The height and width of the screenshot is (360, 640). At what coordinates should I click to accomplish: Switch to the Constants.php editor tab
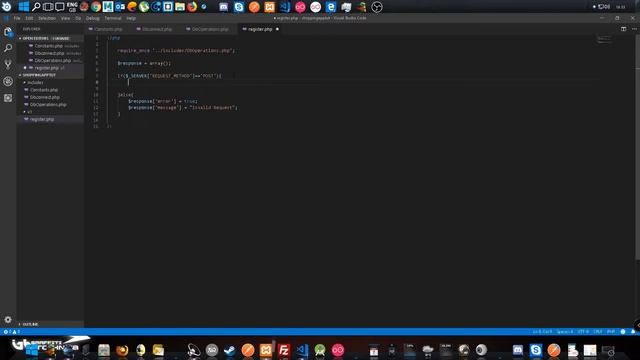click(108, 29)
